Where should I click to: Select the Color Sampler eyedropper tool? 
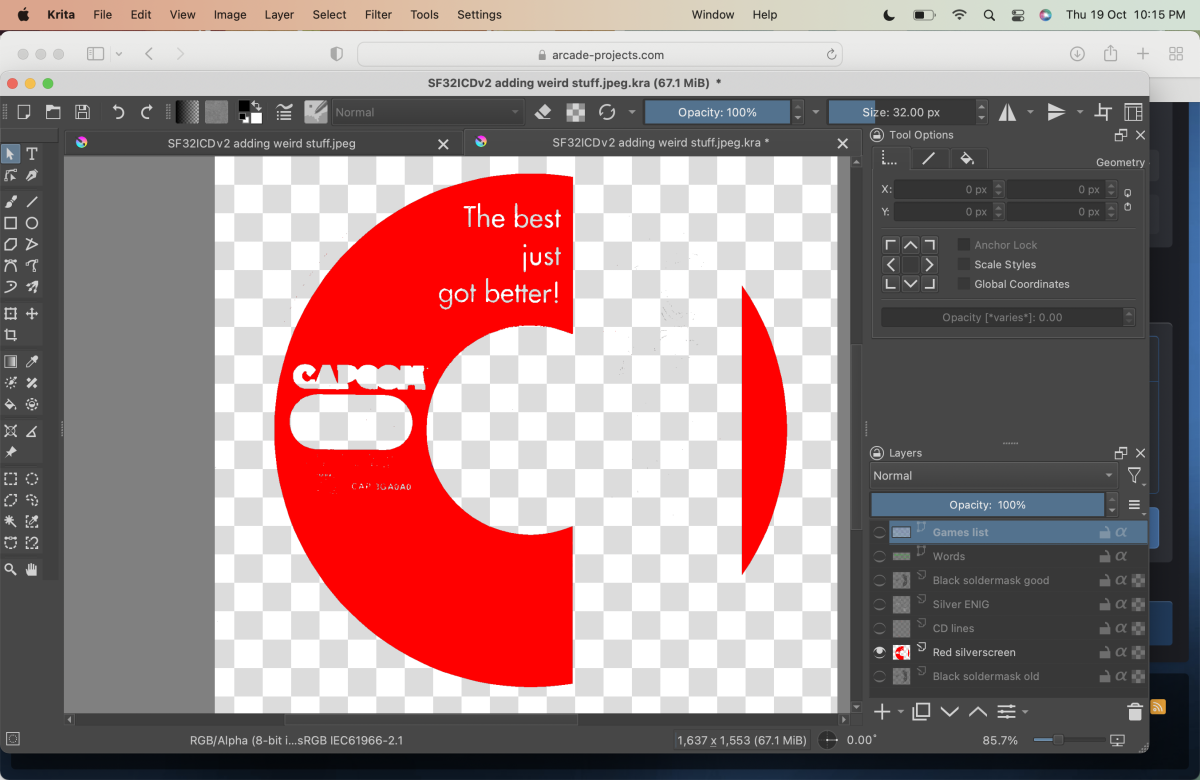(32, 361)
